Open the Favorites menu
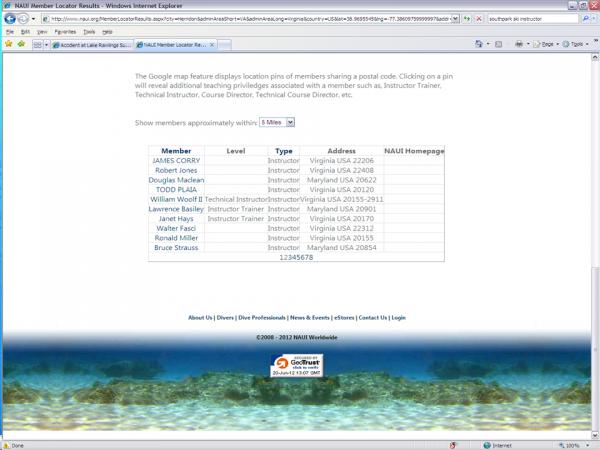 [x=65, y=32]
